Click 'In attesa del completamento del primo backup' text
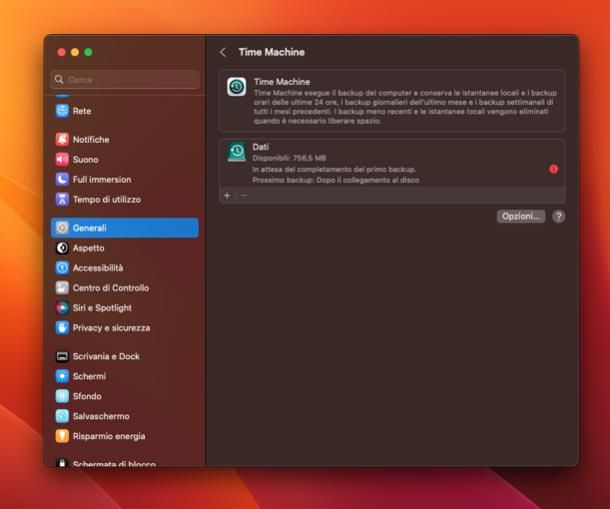610x509 pixels. click(334, 169)
